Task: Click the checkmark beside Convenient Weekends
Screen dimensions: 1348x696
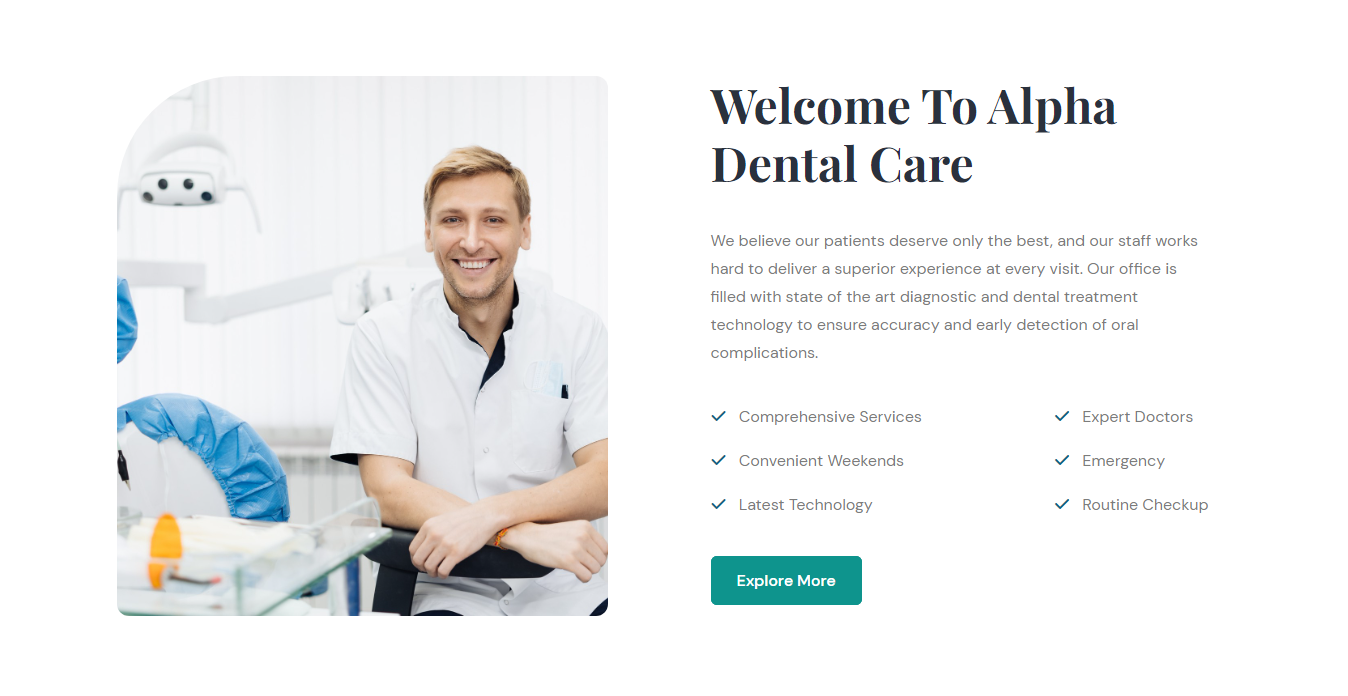Action: (x=718, y=460)
